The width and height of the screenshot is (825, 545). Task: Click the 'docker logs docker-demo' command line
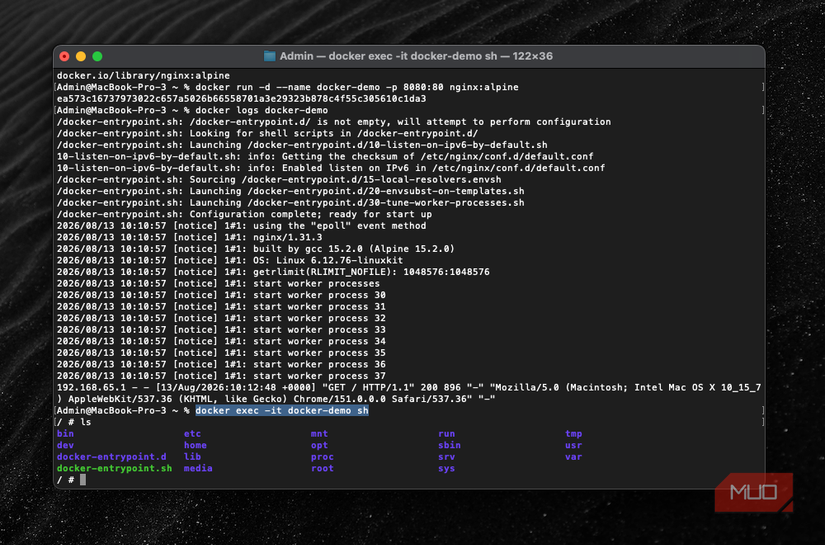coord(261,110)
